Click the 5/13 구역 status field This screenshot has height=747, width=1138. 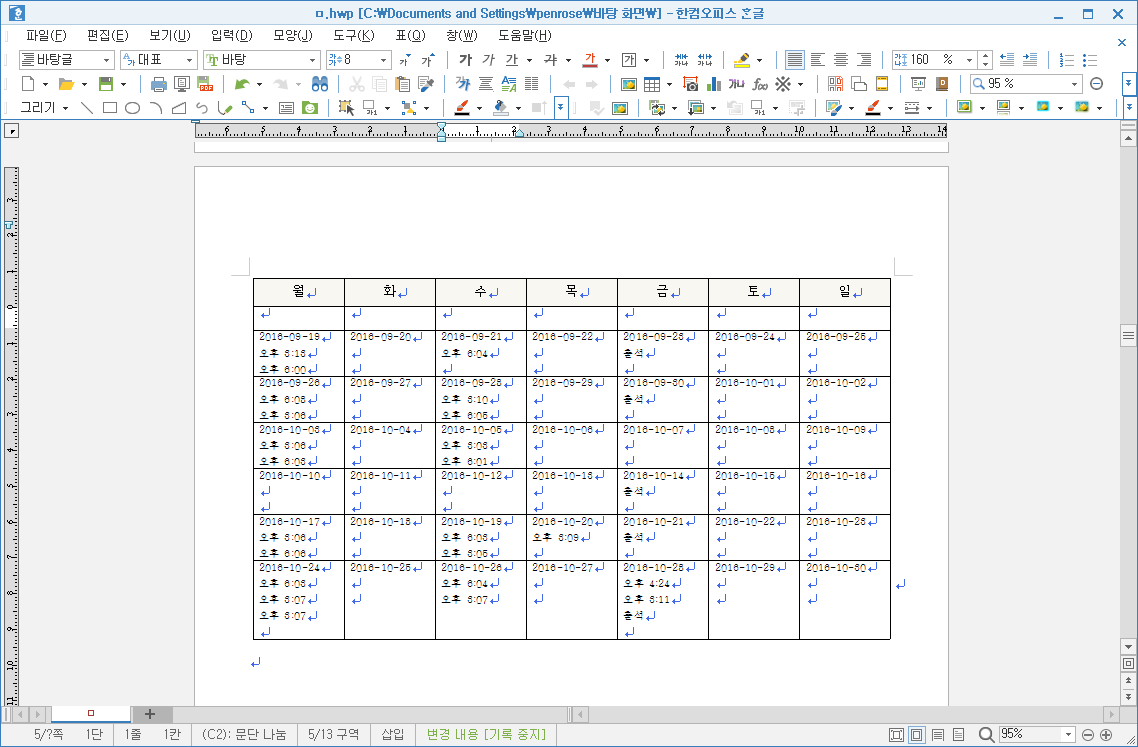coord(333,735)
